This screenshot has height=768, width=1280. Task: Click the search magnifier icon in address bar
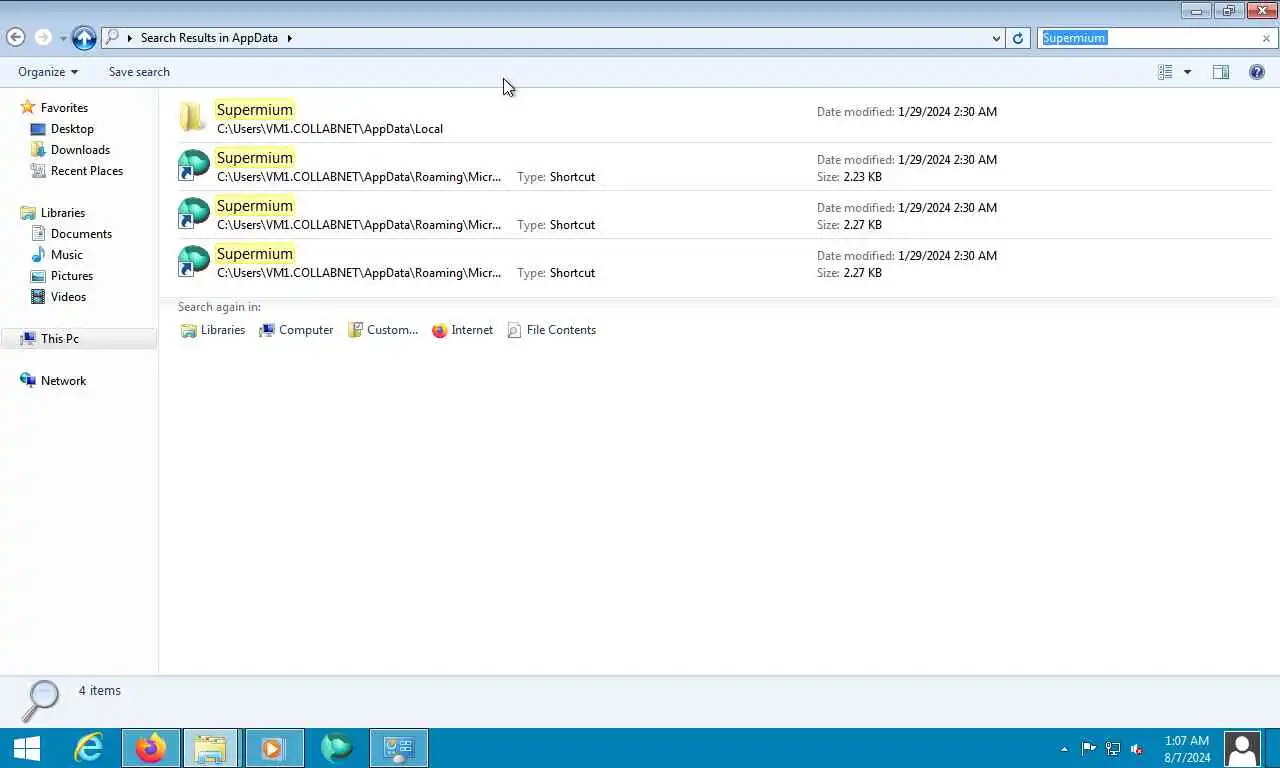tap(113, 37)
